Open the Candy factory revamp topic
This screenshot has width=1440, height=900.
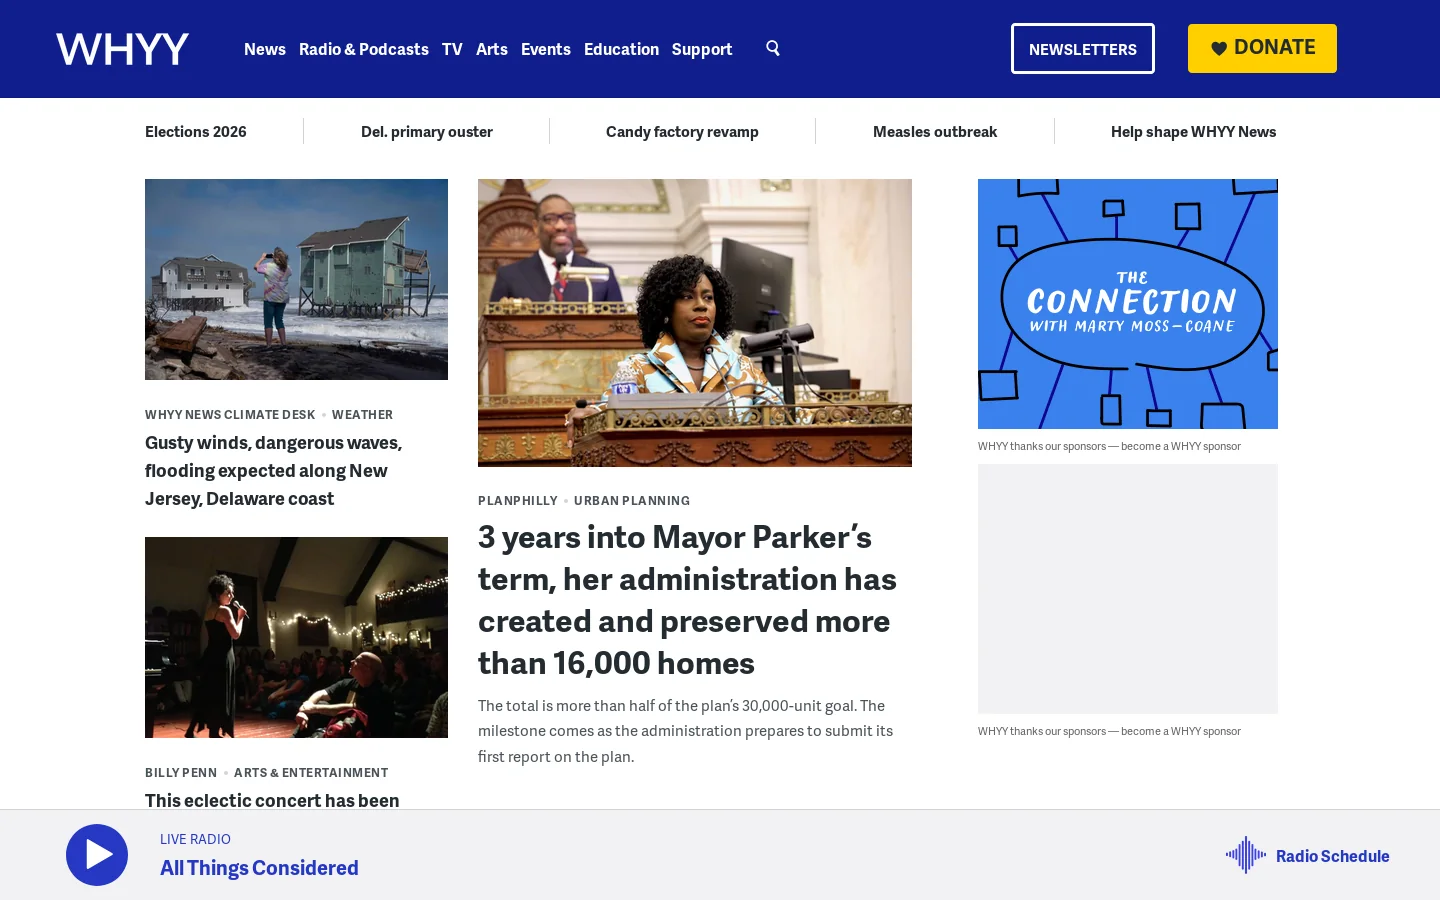pos(682,132)
